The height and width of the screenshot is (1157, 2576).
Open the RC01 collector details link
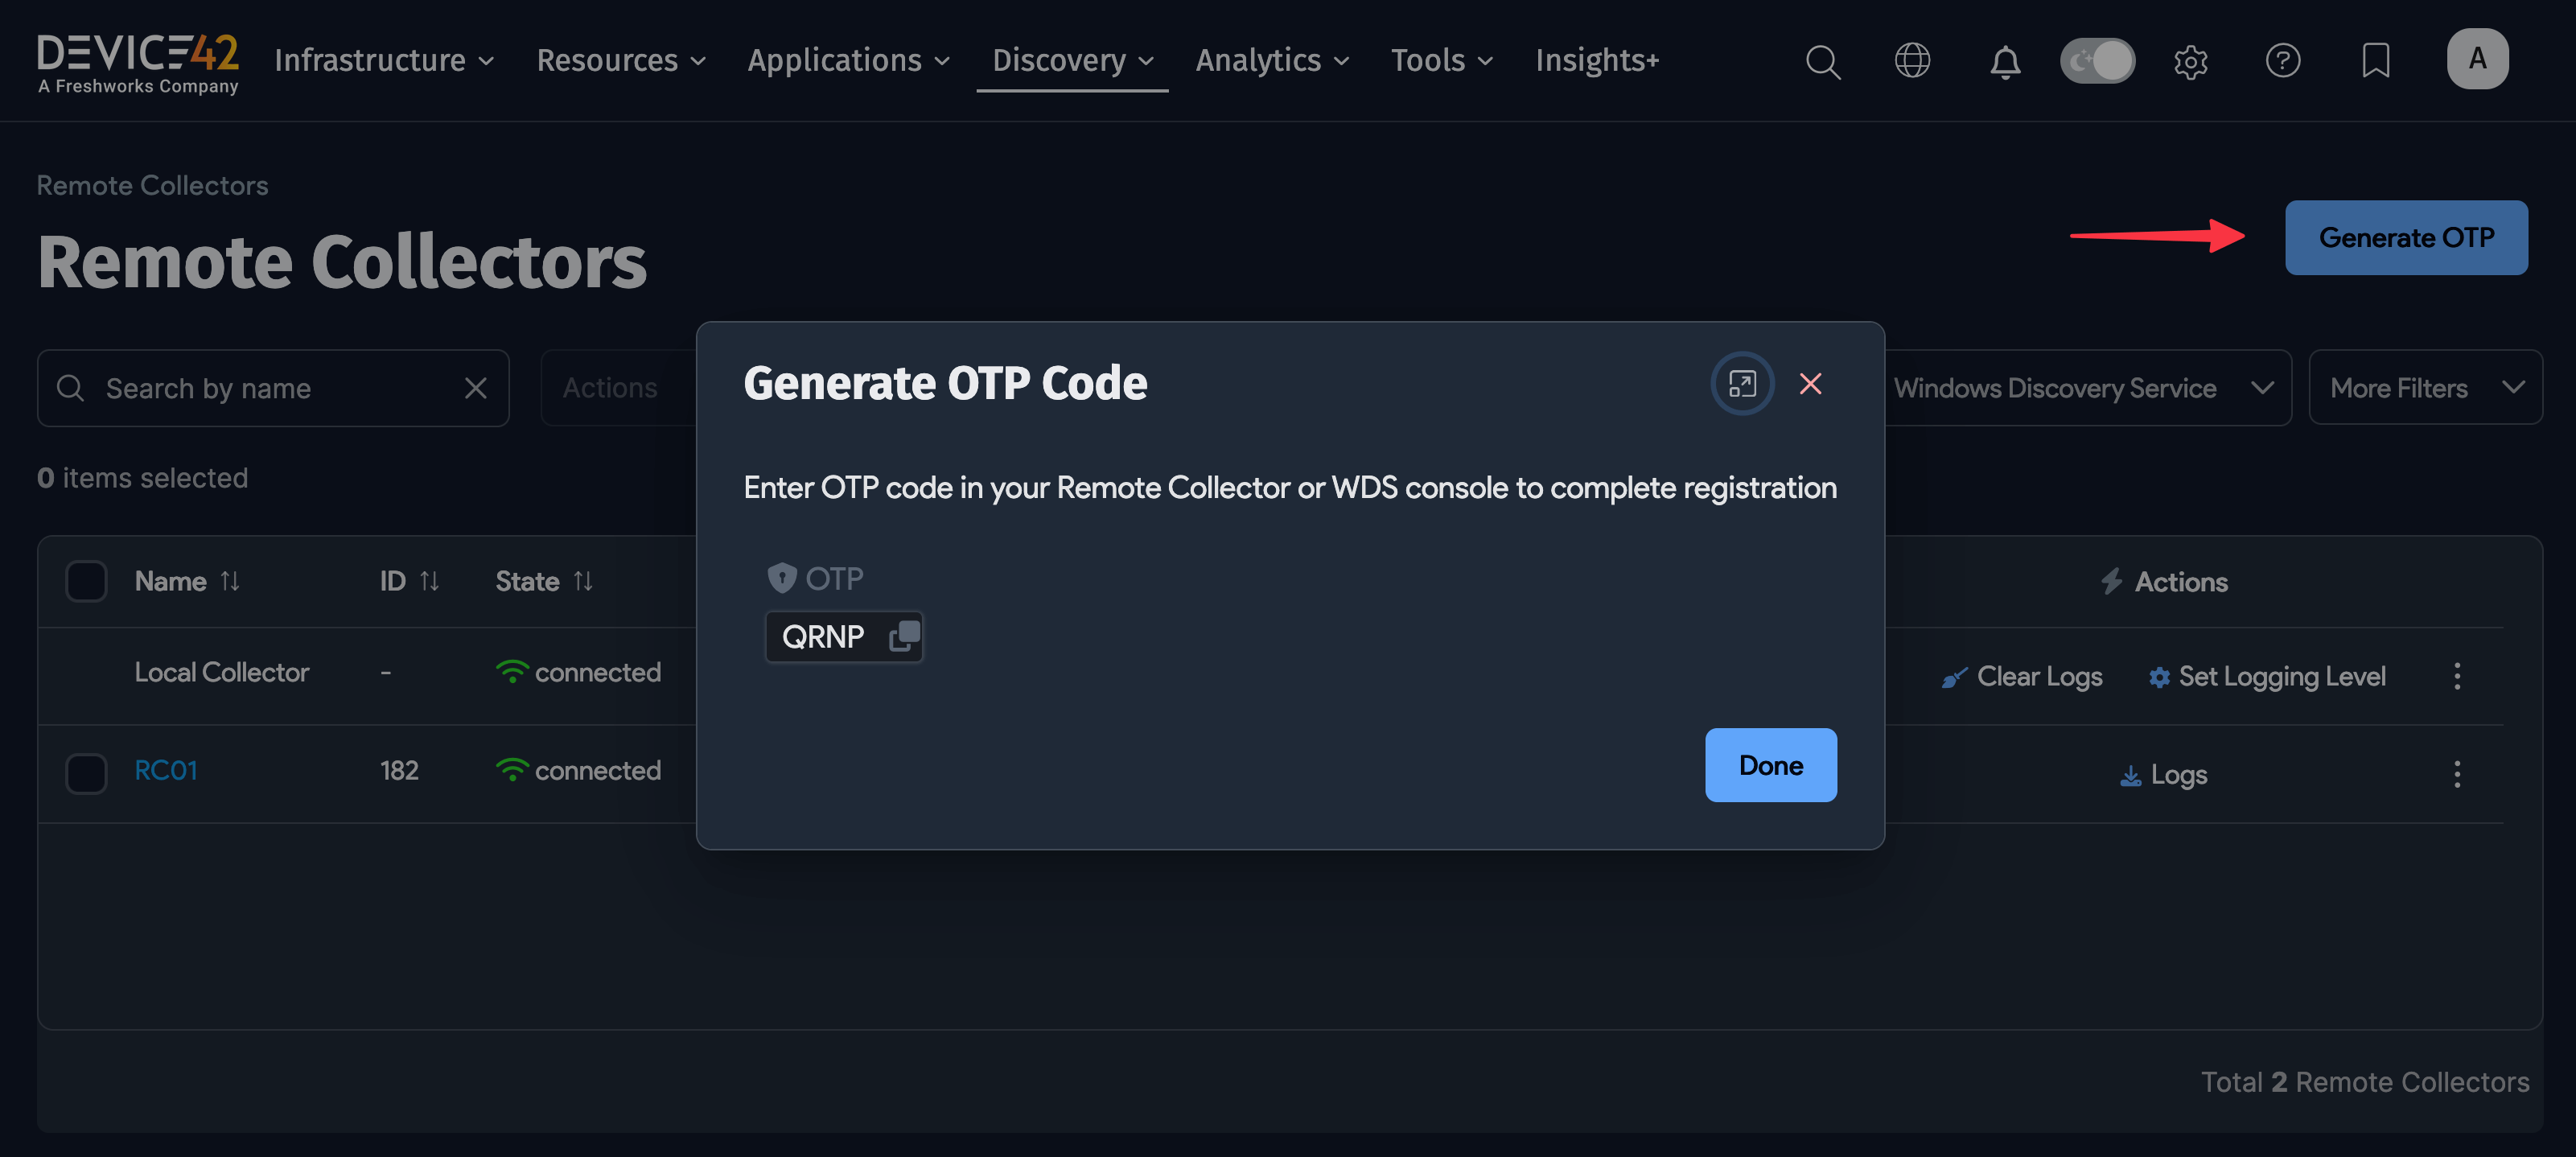(166, 770)
